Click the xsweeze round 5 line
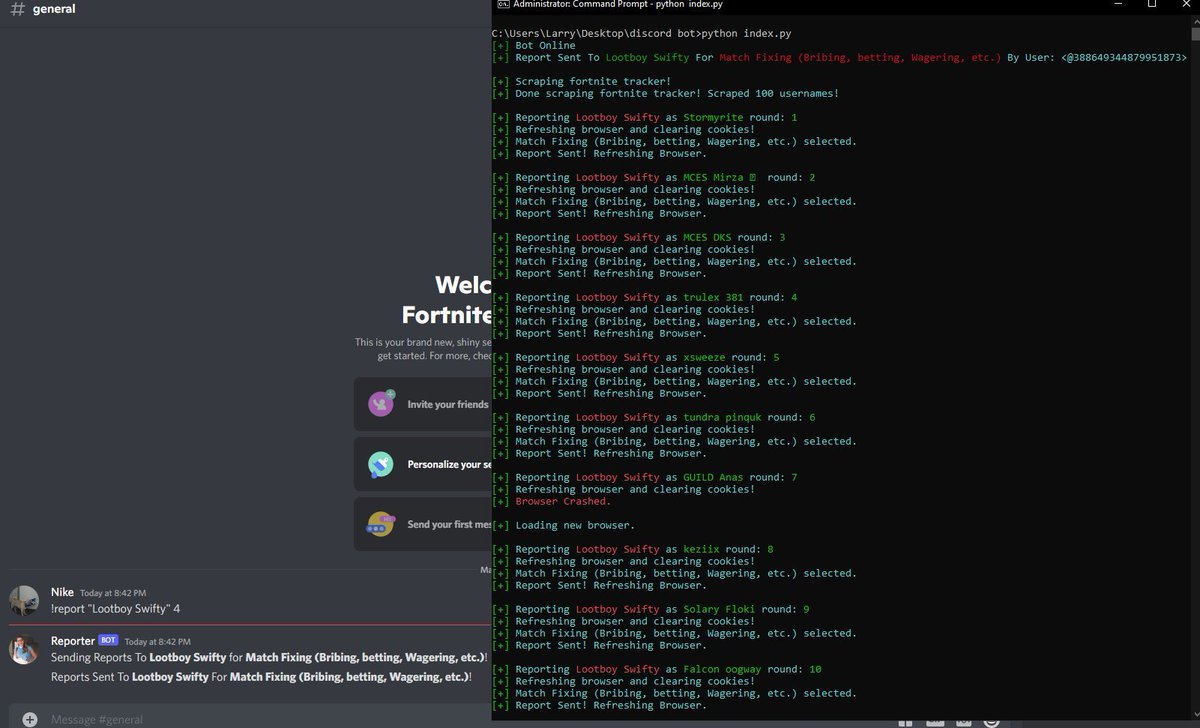 [636, 358]
